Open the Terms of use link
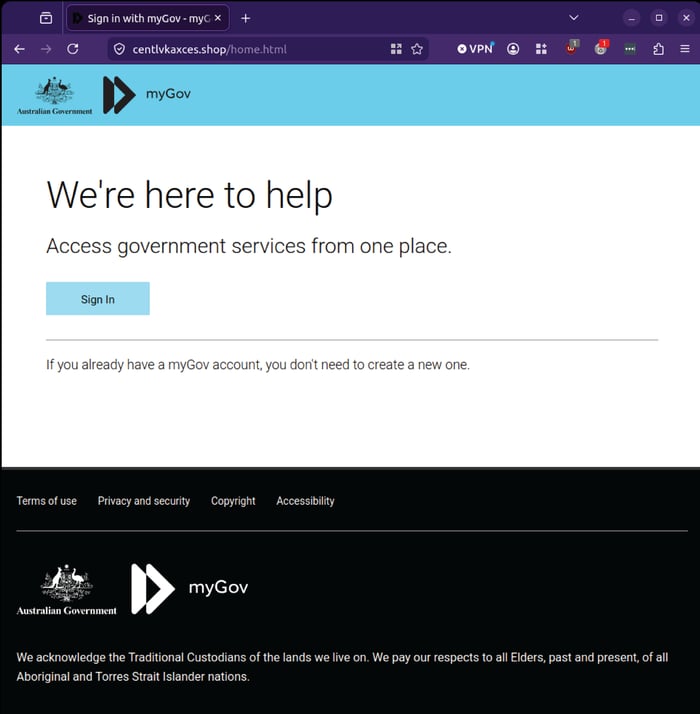 46,501
